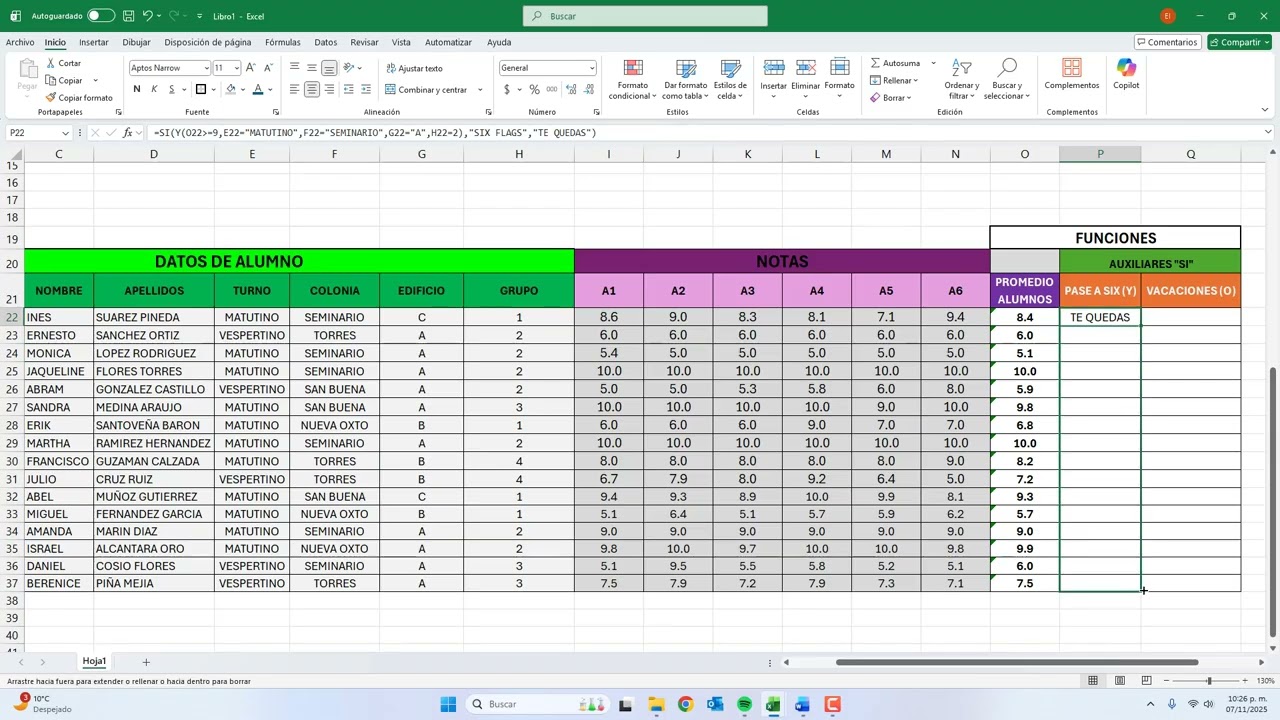Apply bold formatting with N button
Screen dimensions: 1280x720
click(x=136, y=89)
